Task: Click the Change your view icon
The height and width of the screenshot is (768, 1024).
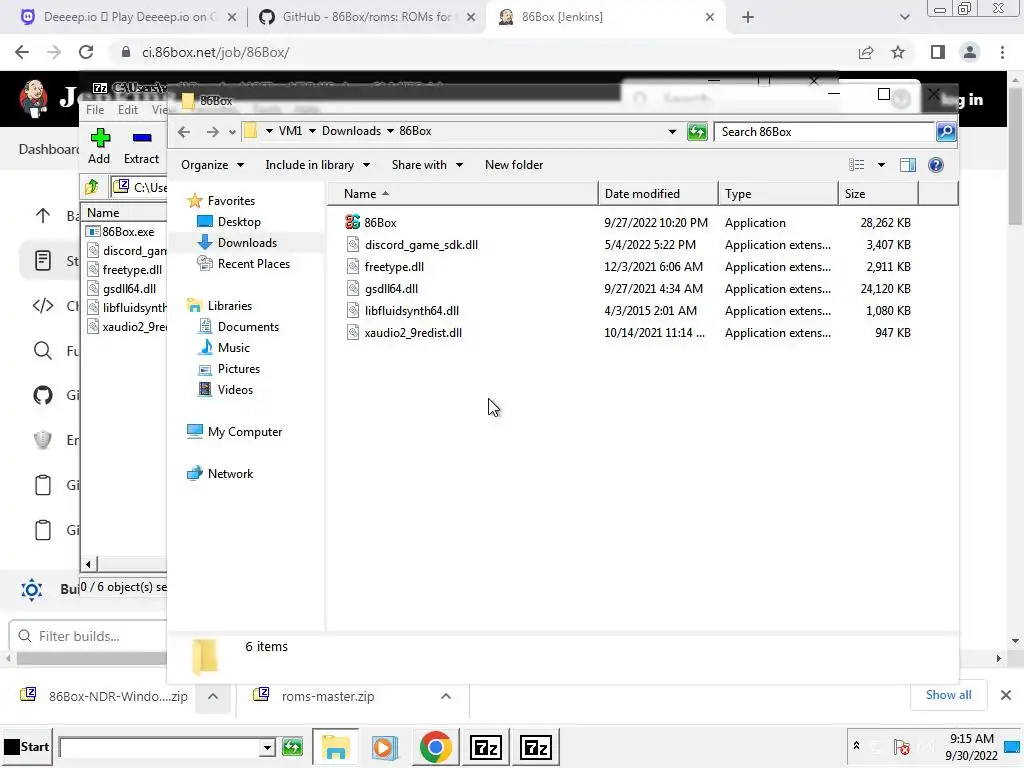Action: click(x=856, y=165)
